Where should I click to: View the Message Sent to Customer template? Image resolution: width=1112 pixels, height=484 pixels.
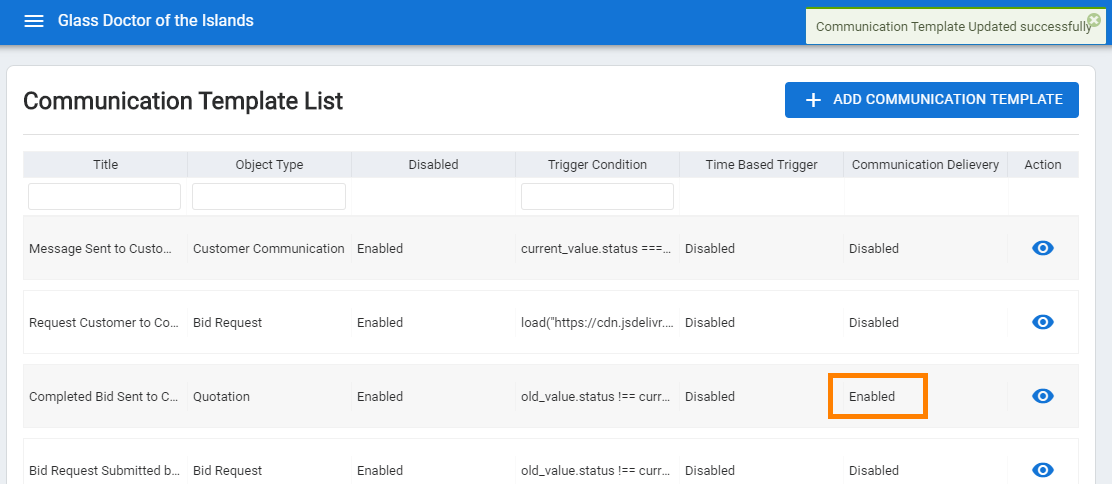click(x=1042, y=248)
